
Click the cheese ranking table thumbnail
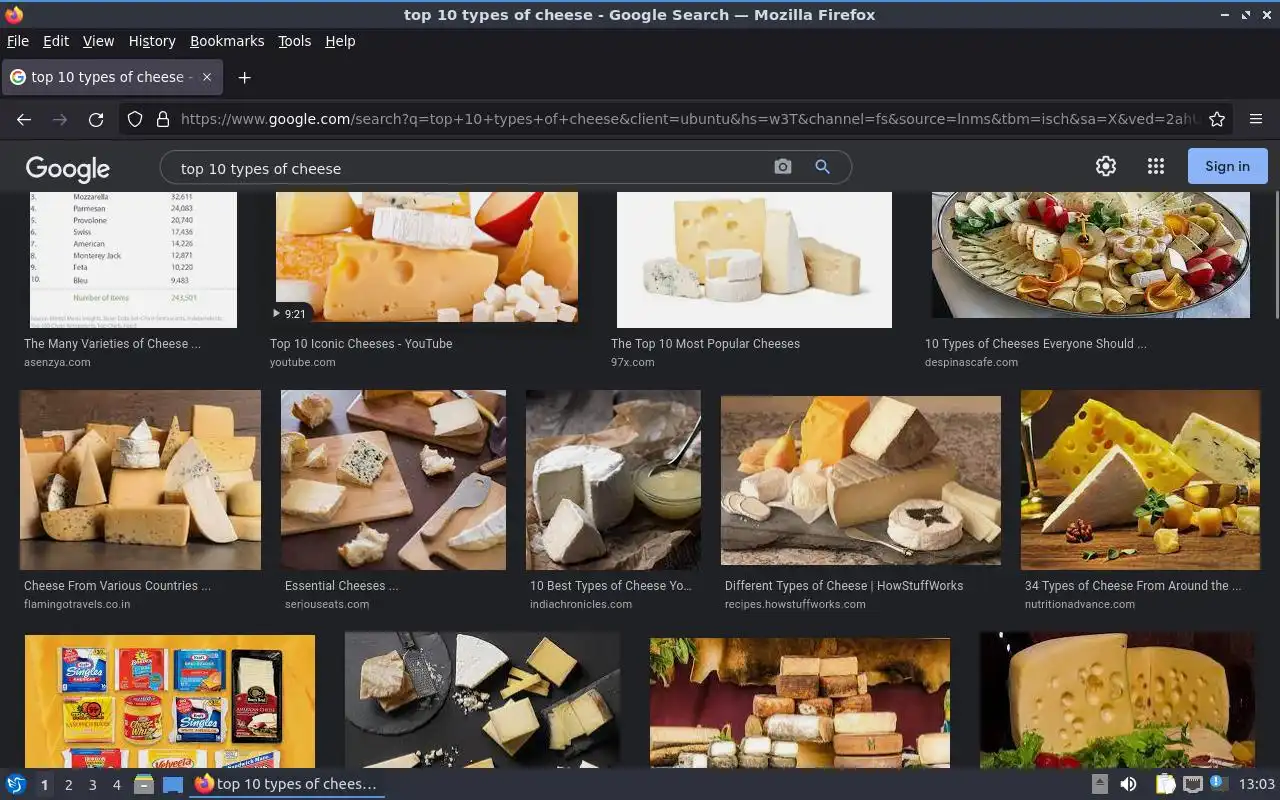(133, 259)
